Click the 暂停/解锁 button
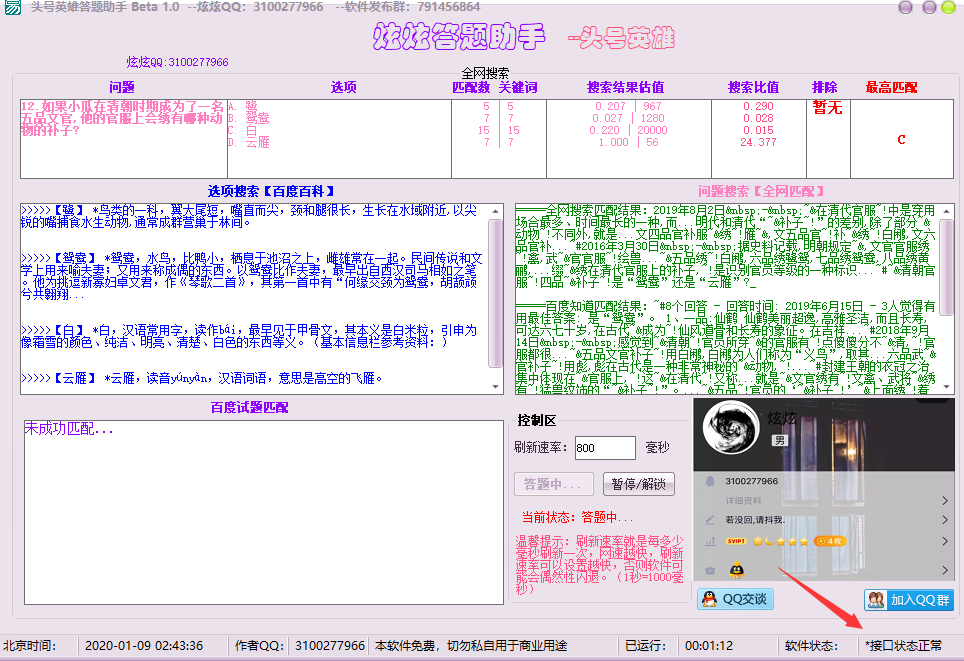 [639, 484]
